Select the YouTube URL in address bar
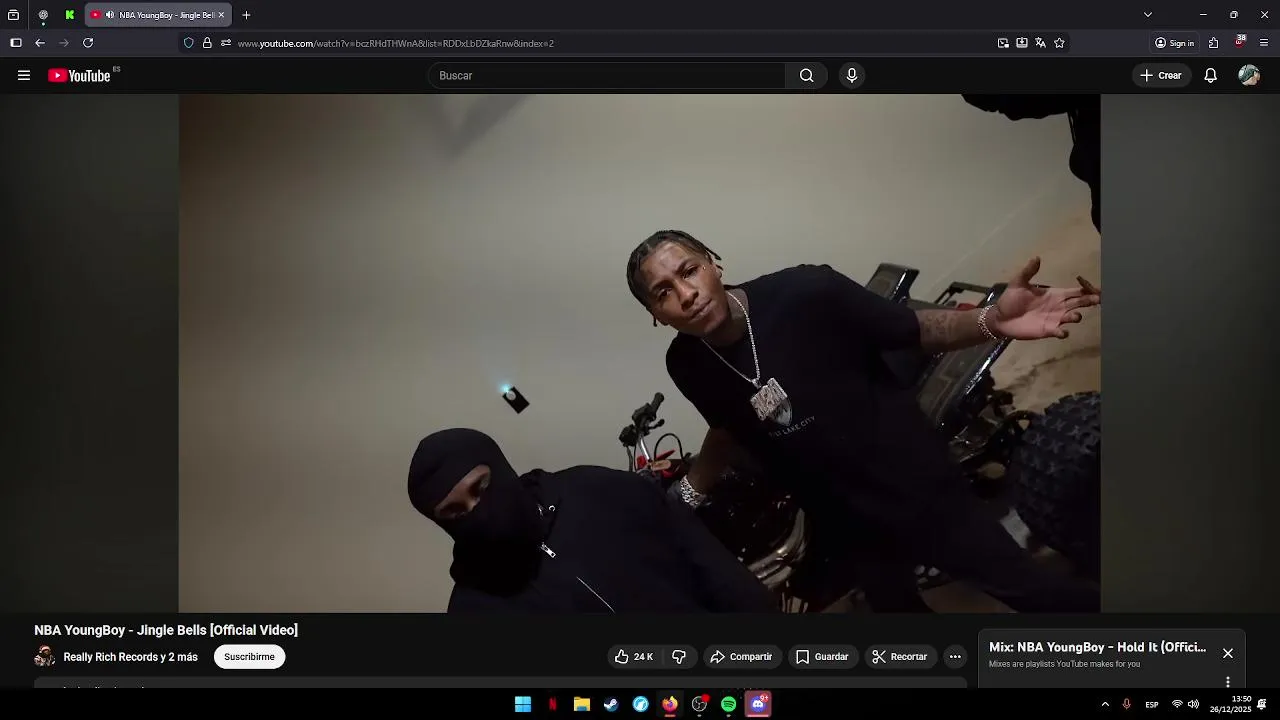The image size is (1280, 720). pyautogui.click(x=396, y=43)
